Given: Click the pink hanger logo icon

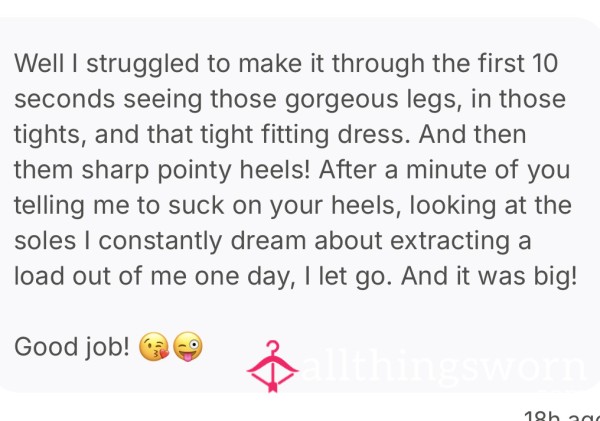Looking at the screenshot, I should pos(272,366).
